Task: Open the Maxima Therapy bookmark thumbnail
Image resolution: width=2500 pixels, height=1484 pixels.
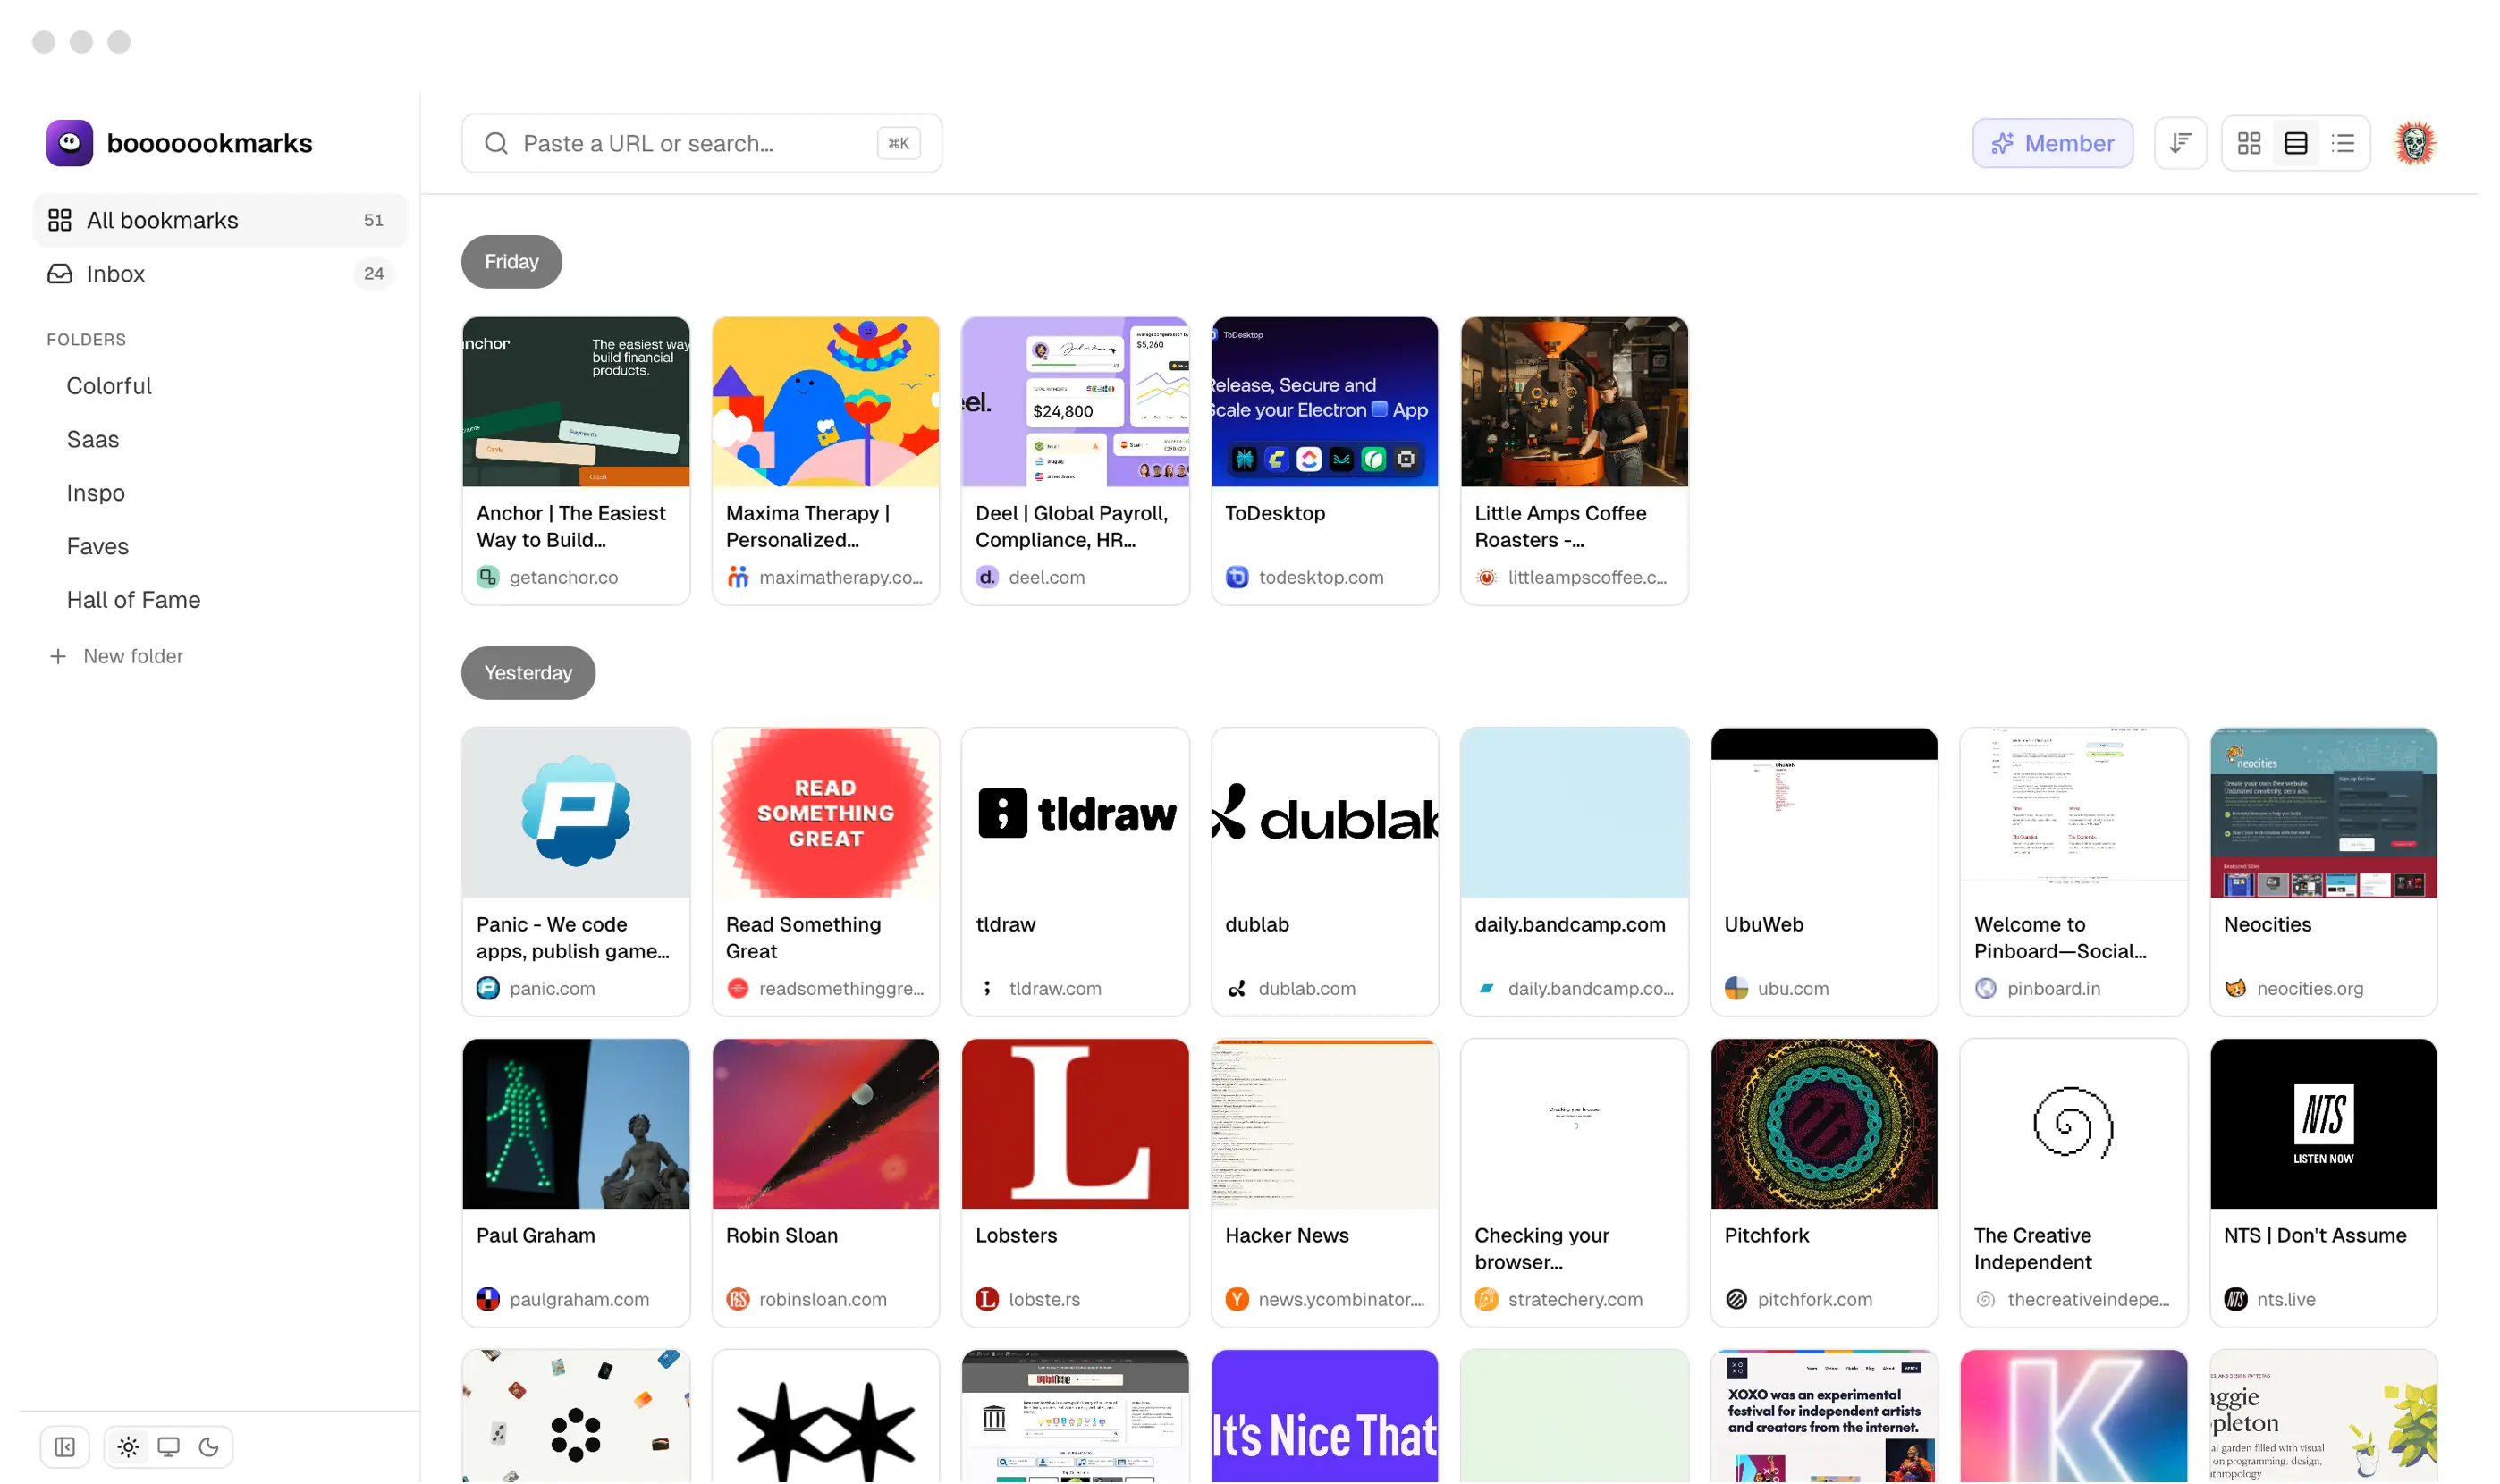Action: (x=825, y=402)
